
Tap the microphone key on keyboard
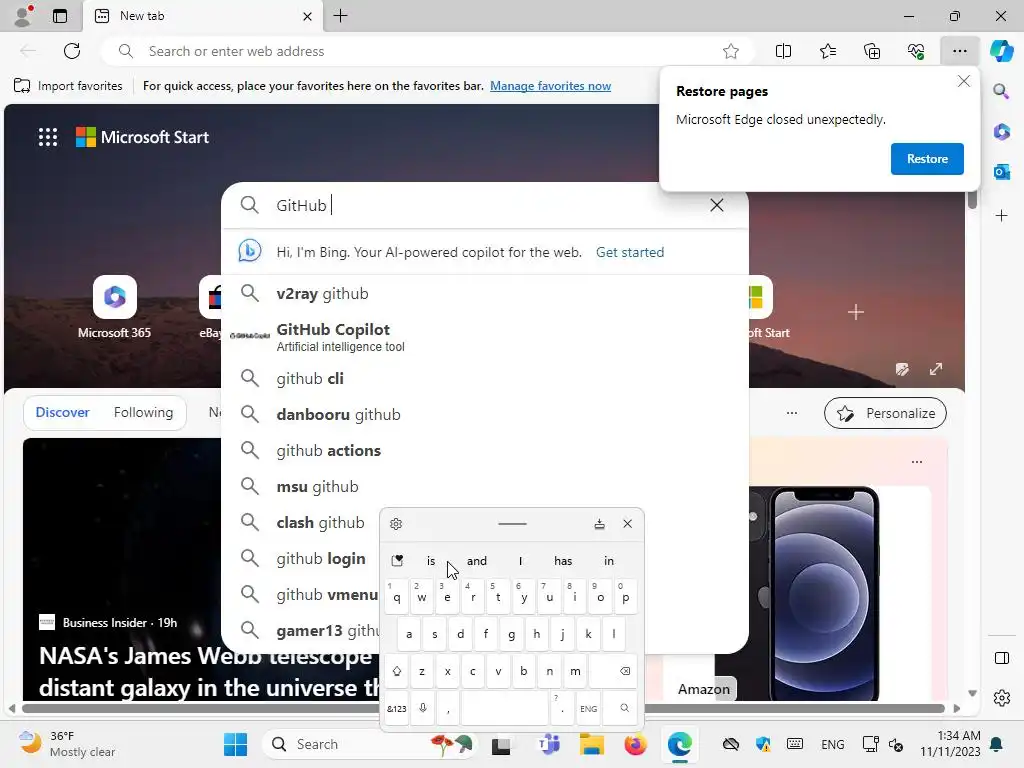423,708
